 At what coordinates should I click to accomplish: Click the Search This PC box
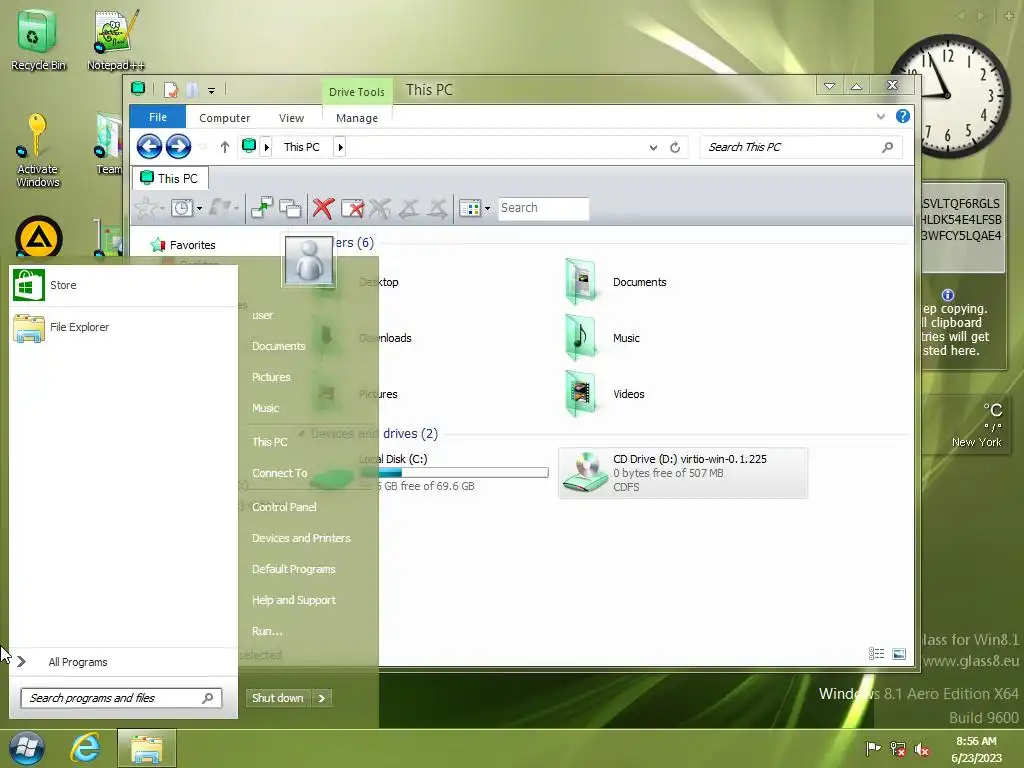[801, 147]
